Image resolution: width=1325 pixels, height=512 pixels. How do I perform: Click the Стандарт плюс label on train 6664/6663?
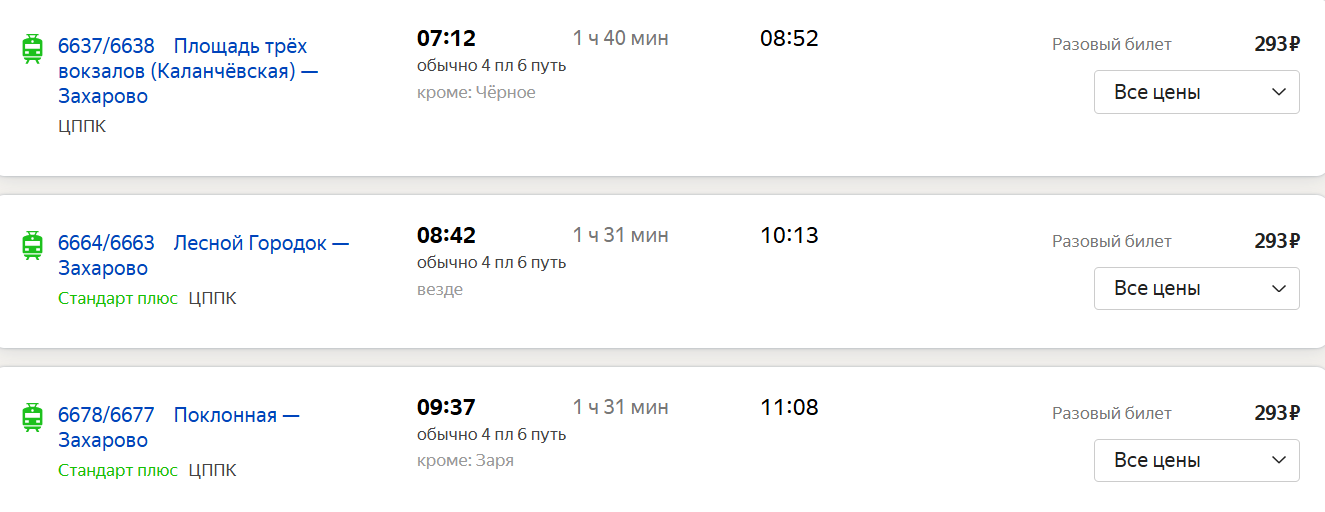(118, 298)
